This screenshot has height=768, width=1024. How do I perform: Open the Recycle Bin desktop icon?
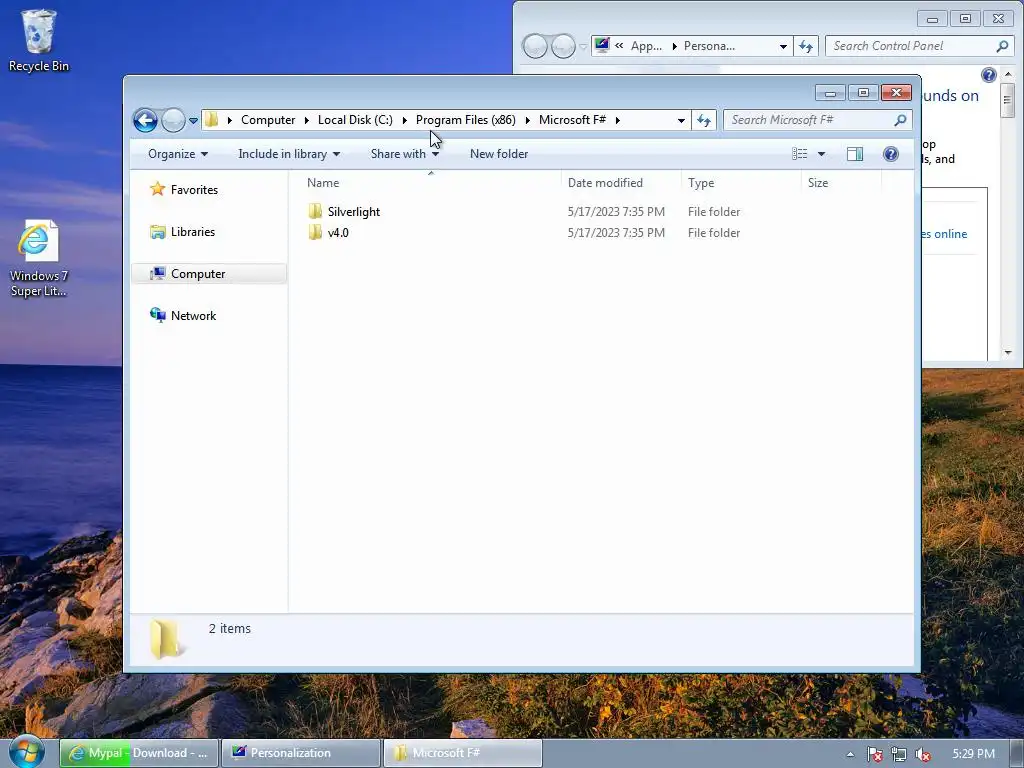pos(39,40)
